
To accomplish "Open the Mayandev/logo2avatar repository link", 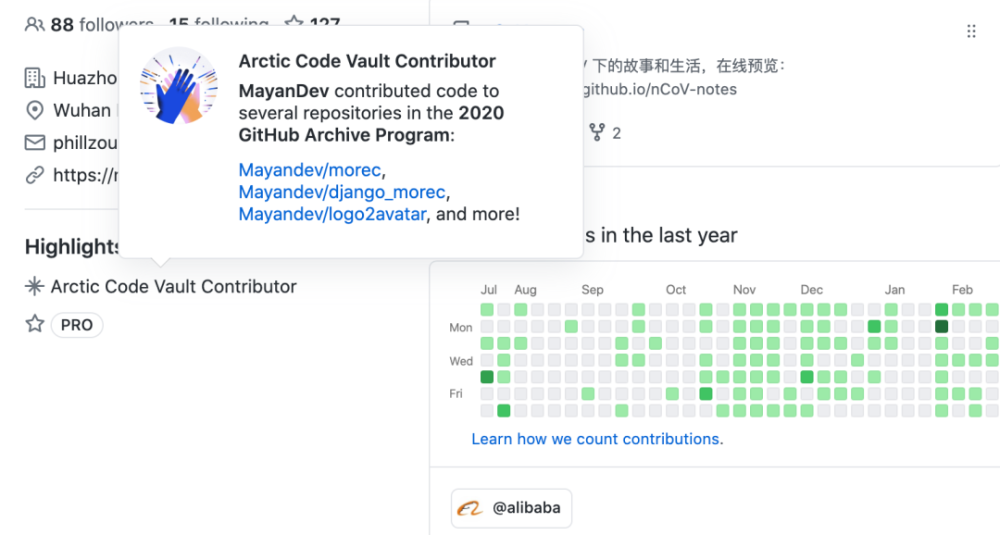I will [332, 214].
